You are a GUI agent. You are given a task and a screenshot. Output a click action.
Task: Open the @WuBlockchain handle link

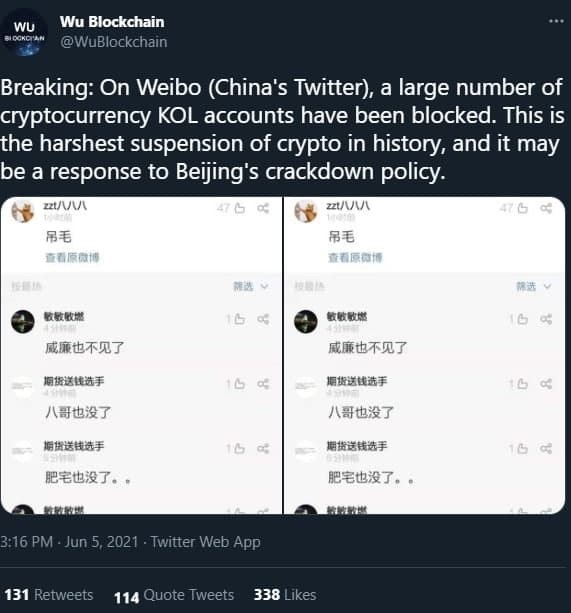[x=113, y=42]
